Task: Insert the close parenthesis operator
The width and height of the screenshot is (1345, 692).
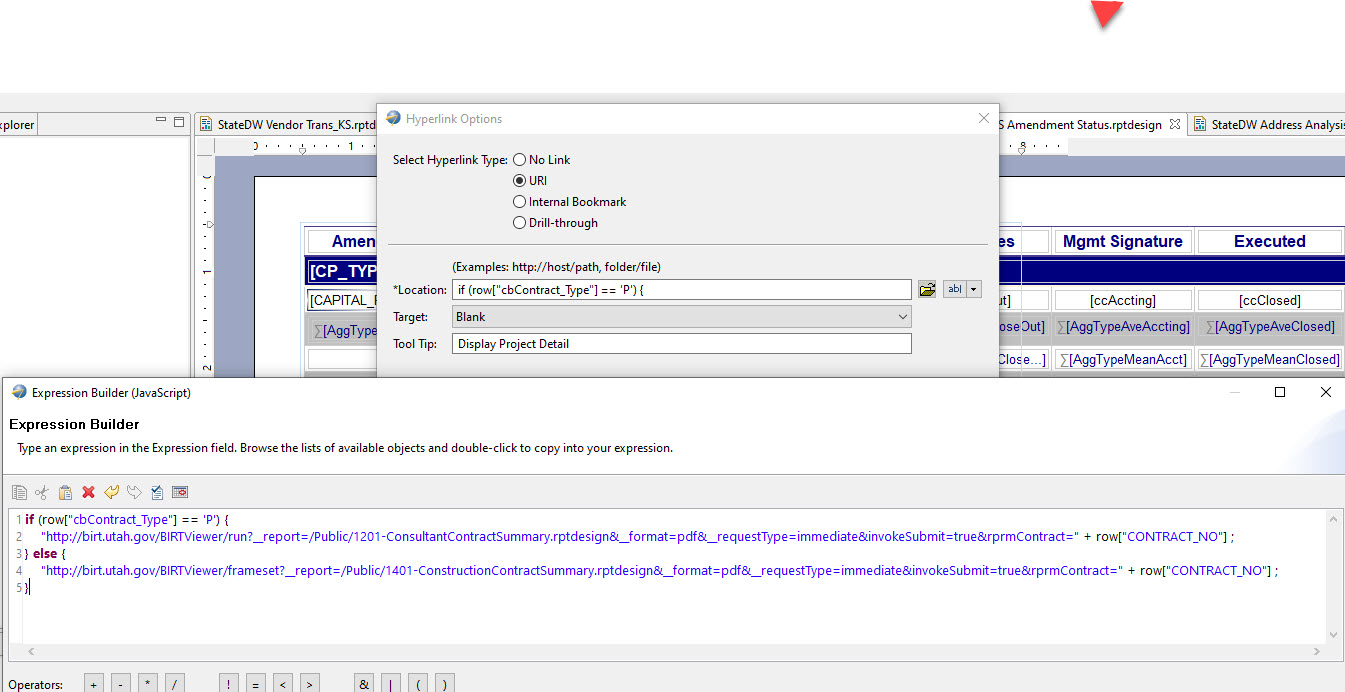Action: [x=445, y=684]
